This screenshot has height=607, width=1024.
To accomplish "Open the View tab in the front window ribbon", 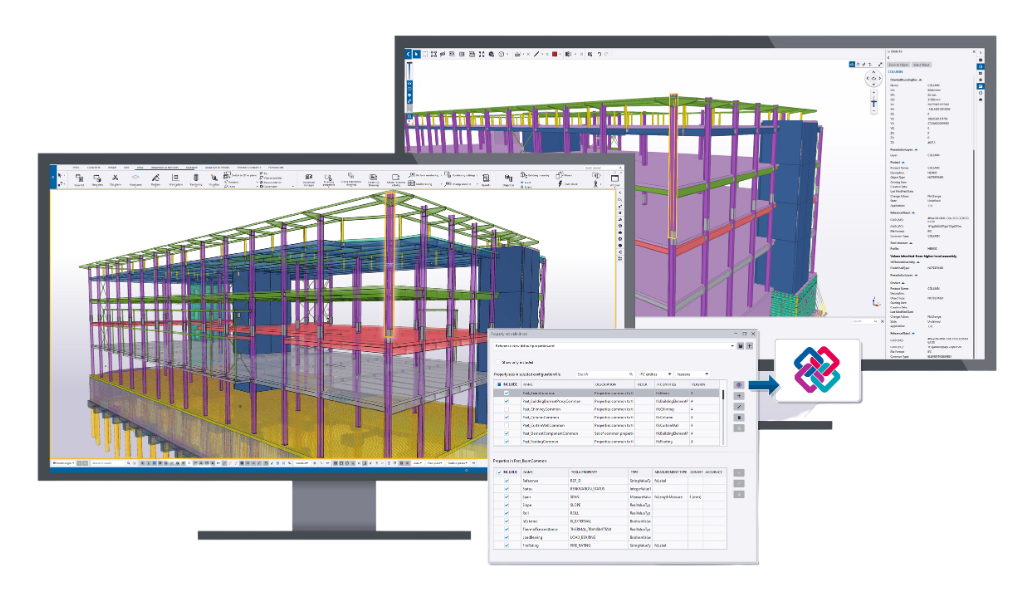I will pos(140,167).
